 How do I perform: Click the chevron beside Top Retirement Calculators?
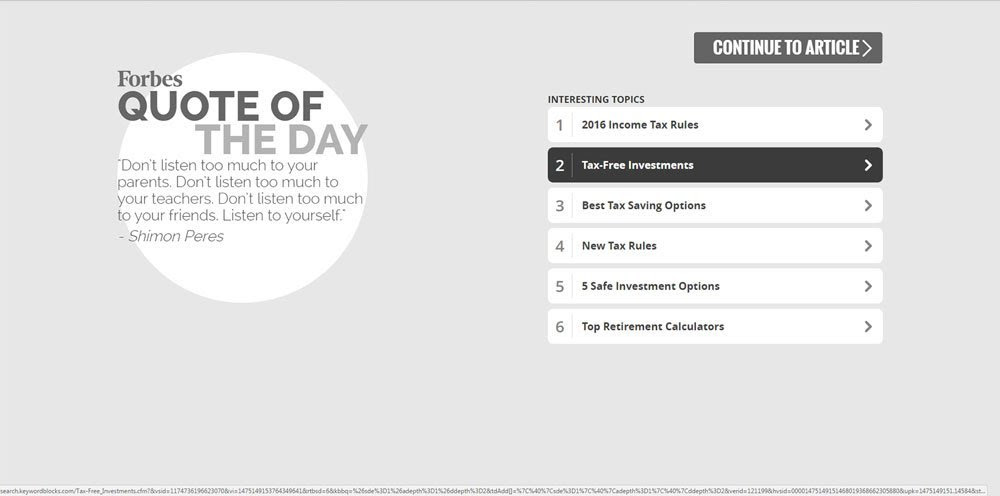868,327
